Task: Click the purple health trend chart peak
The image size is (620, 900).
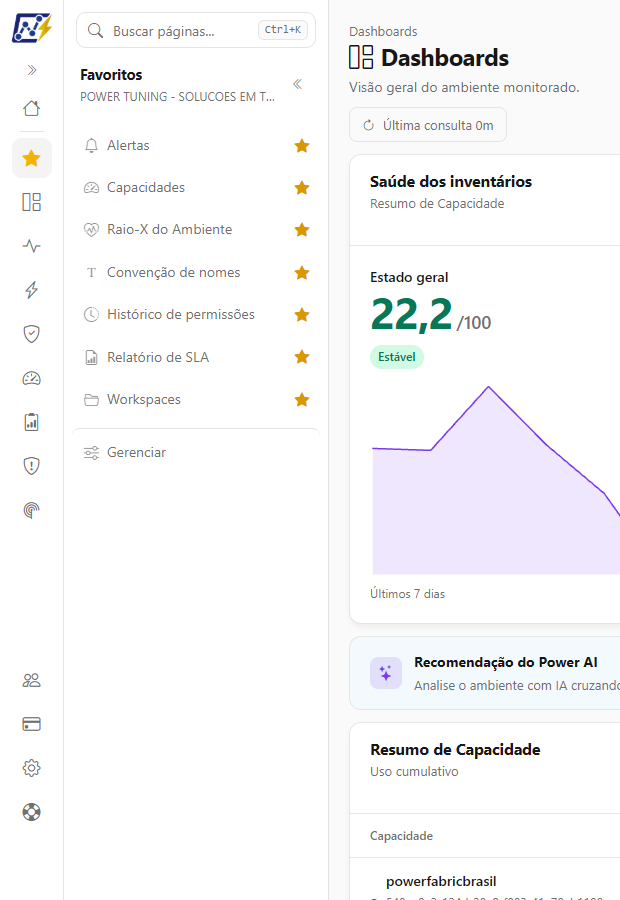Action: (489, 387)
